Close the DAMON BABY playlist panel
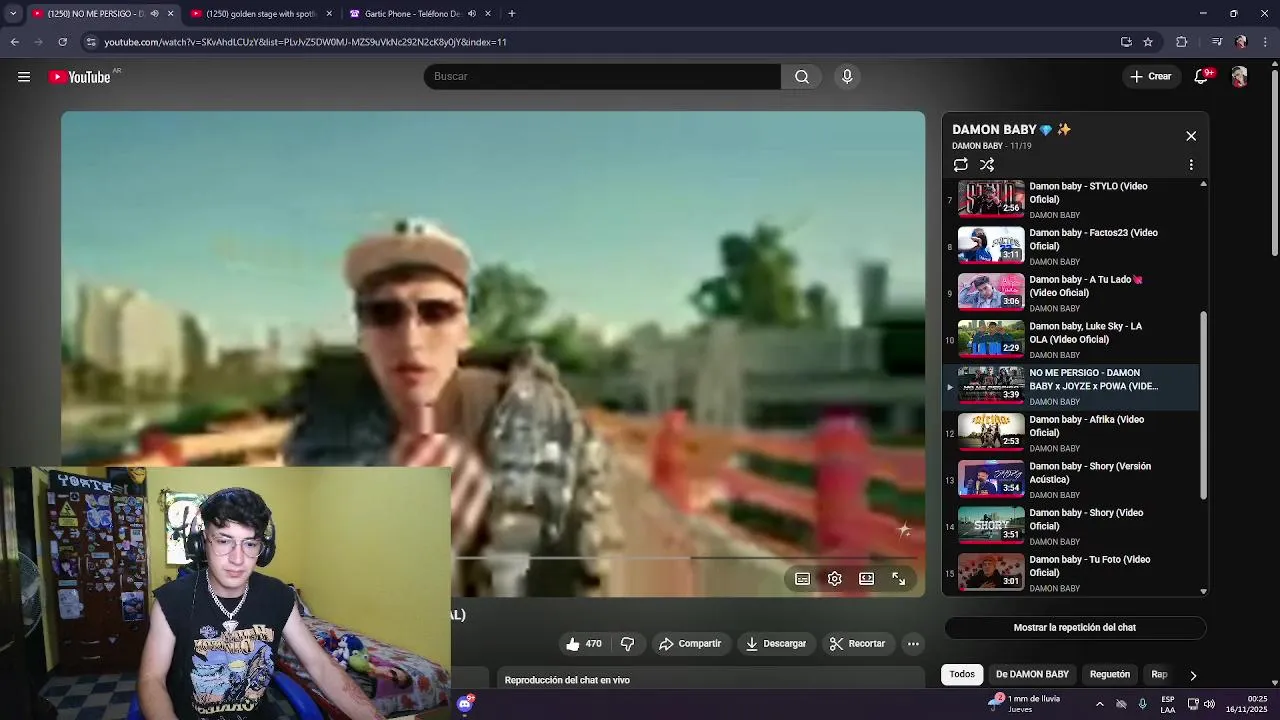The width and height of the screenshot is (1280, 720). [1191, 136]
